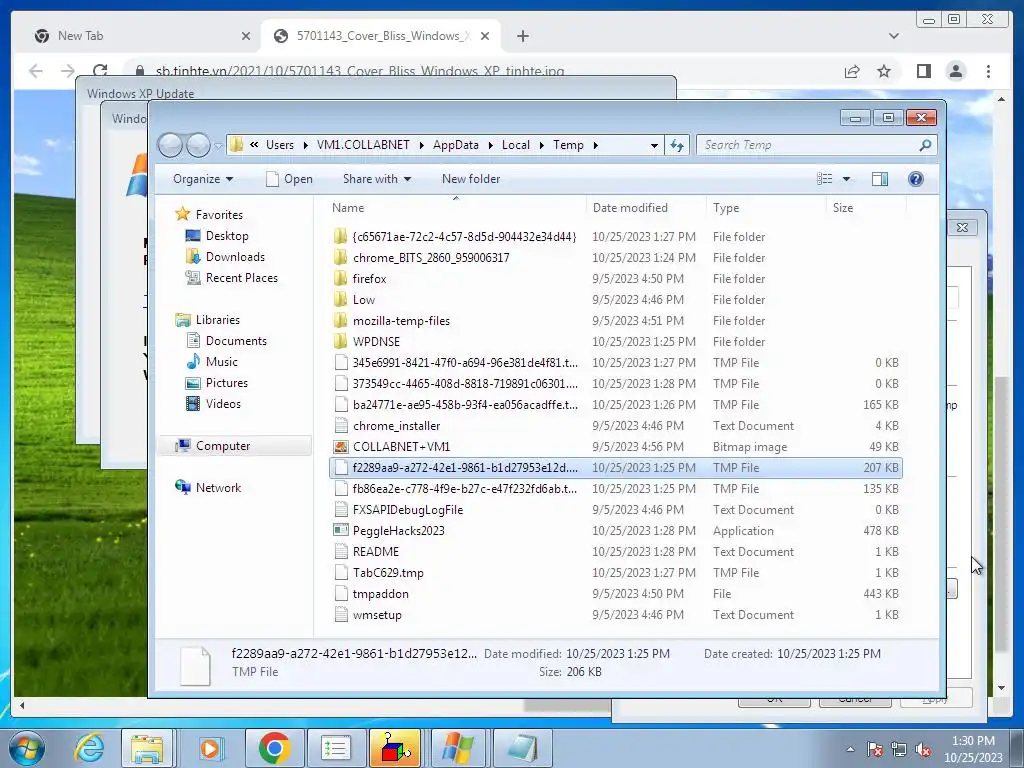1024x768 pixels.
Task: Select the Low folder icon
Action: tap(340, 300)
